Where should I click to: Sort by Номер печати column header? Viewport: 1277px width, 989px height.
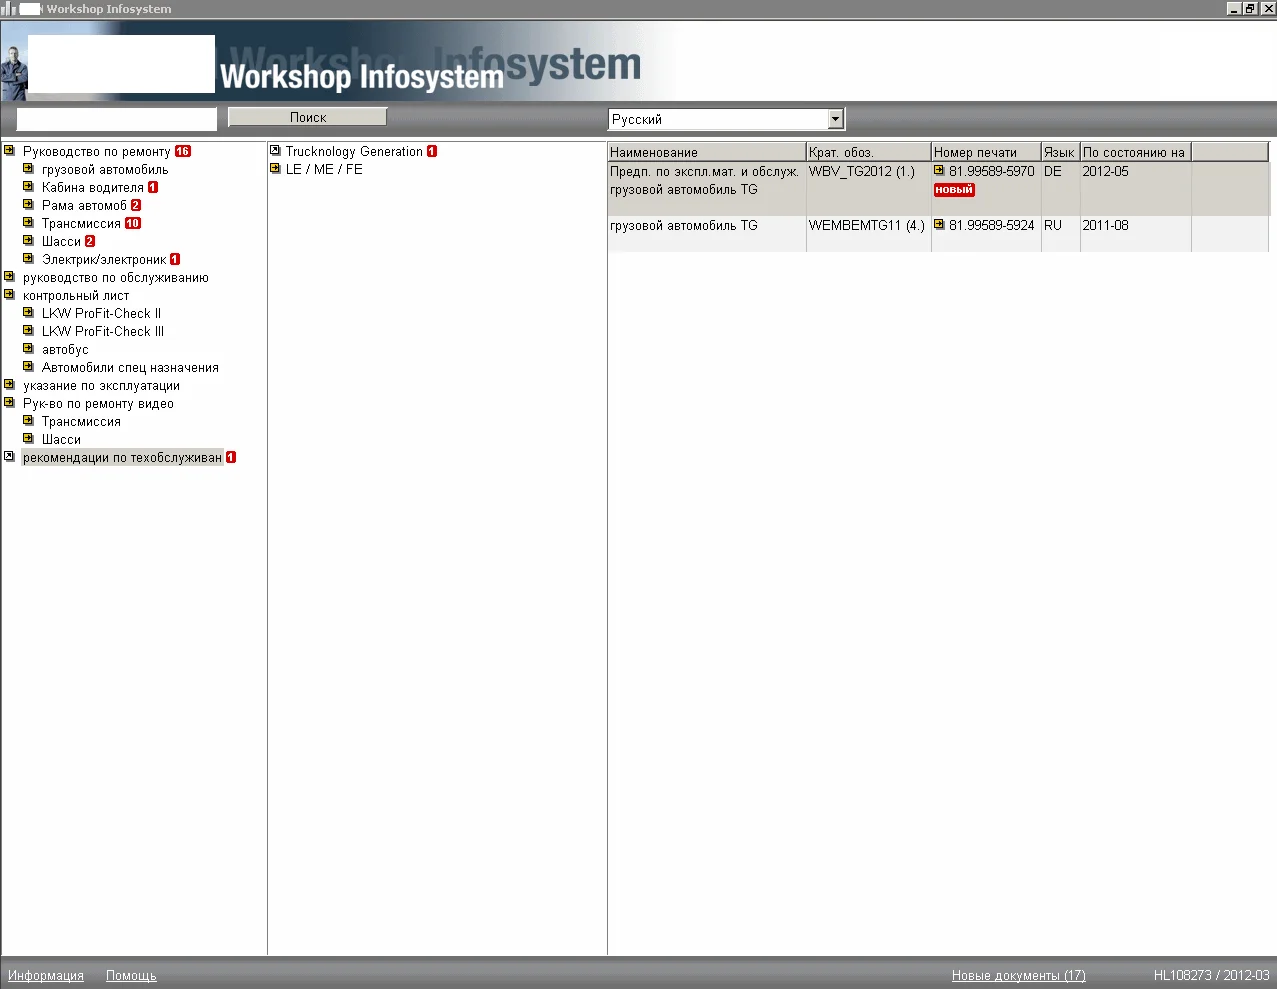(x=986, y=152)
